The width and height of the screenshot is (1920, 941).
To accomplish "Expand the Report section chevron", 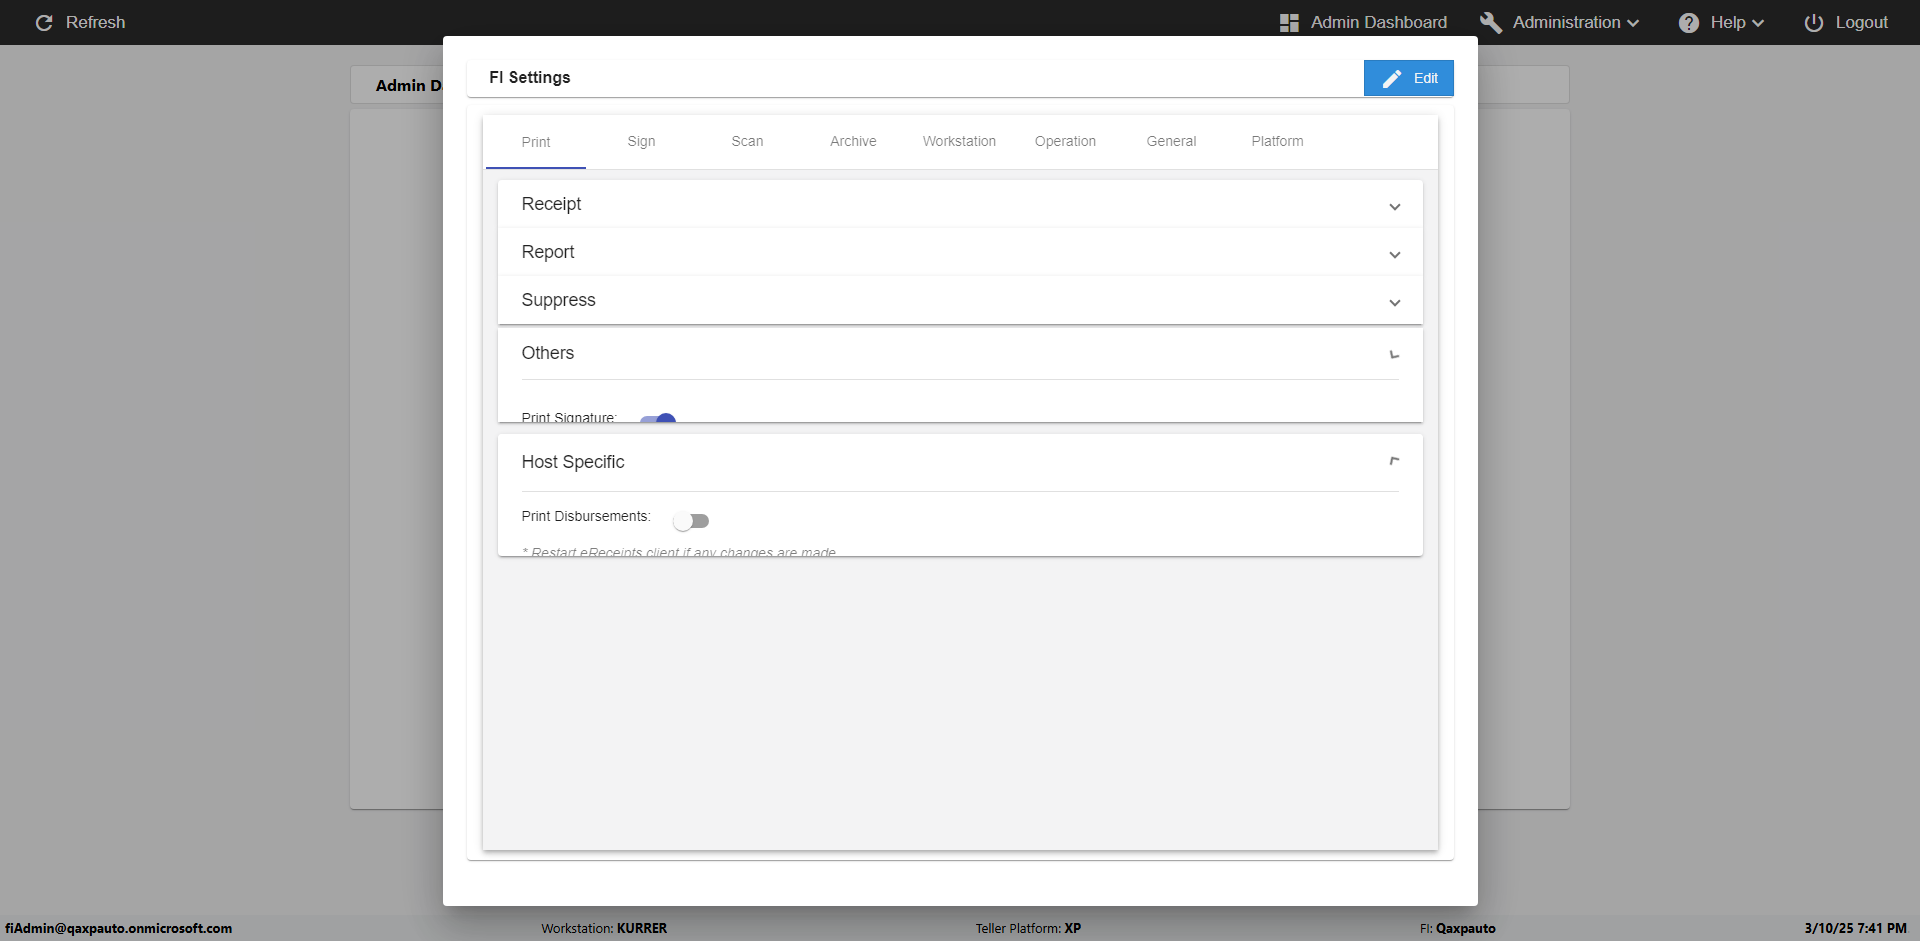I will (1394, 254).
